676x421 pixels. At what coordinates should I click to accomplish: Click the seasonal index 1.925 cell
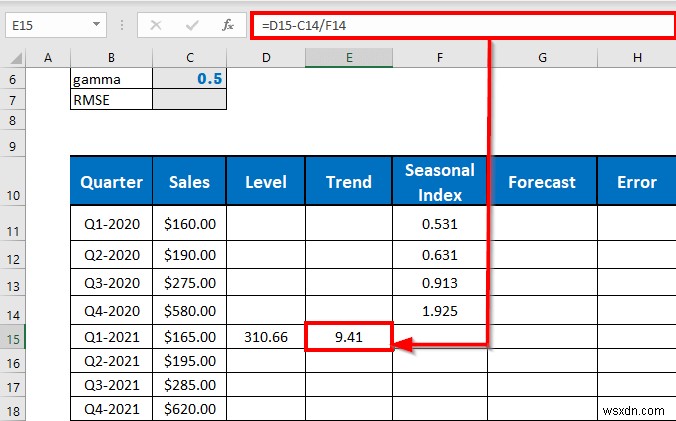coord(440,310)
